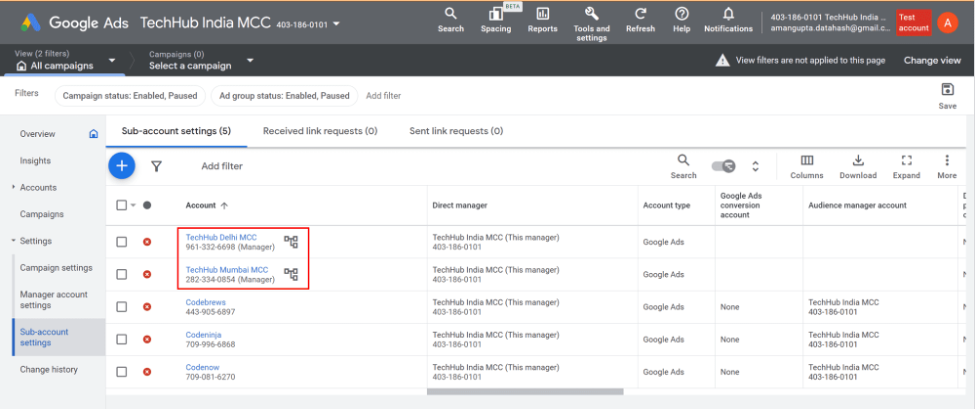Image resolution: width=977 pixels, height=410 pixels.
Task: Open the Codebrews account link
Action: click(206, 302)
